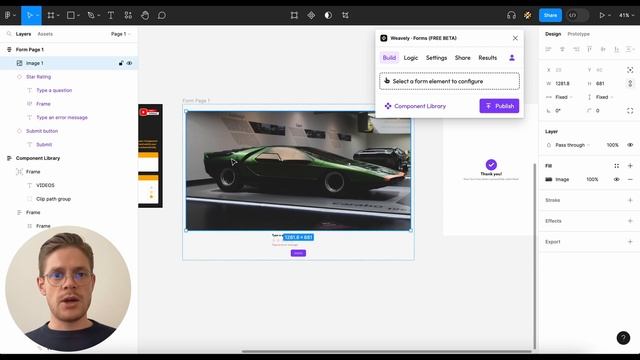Add a Stroke with plus icon
This screenshot has height=360, width=640.
pyautogui.click(x=630, y=200)
